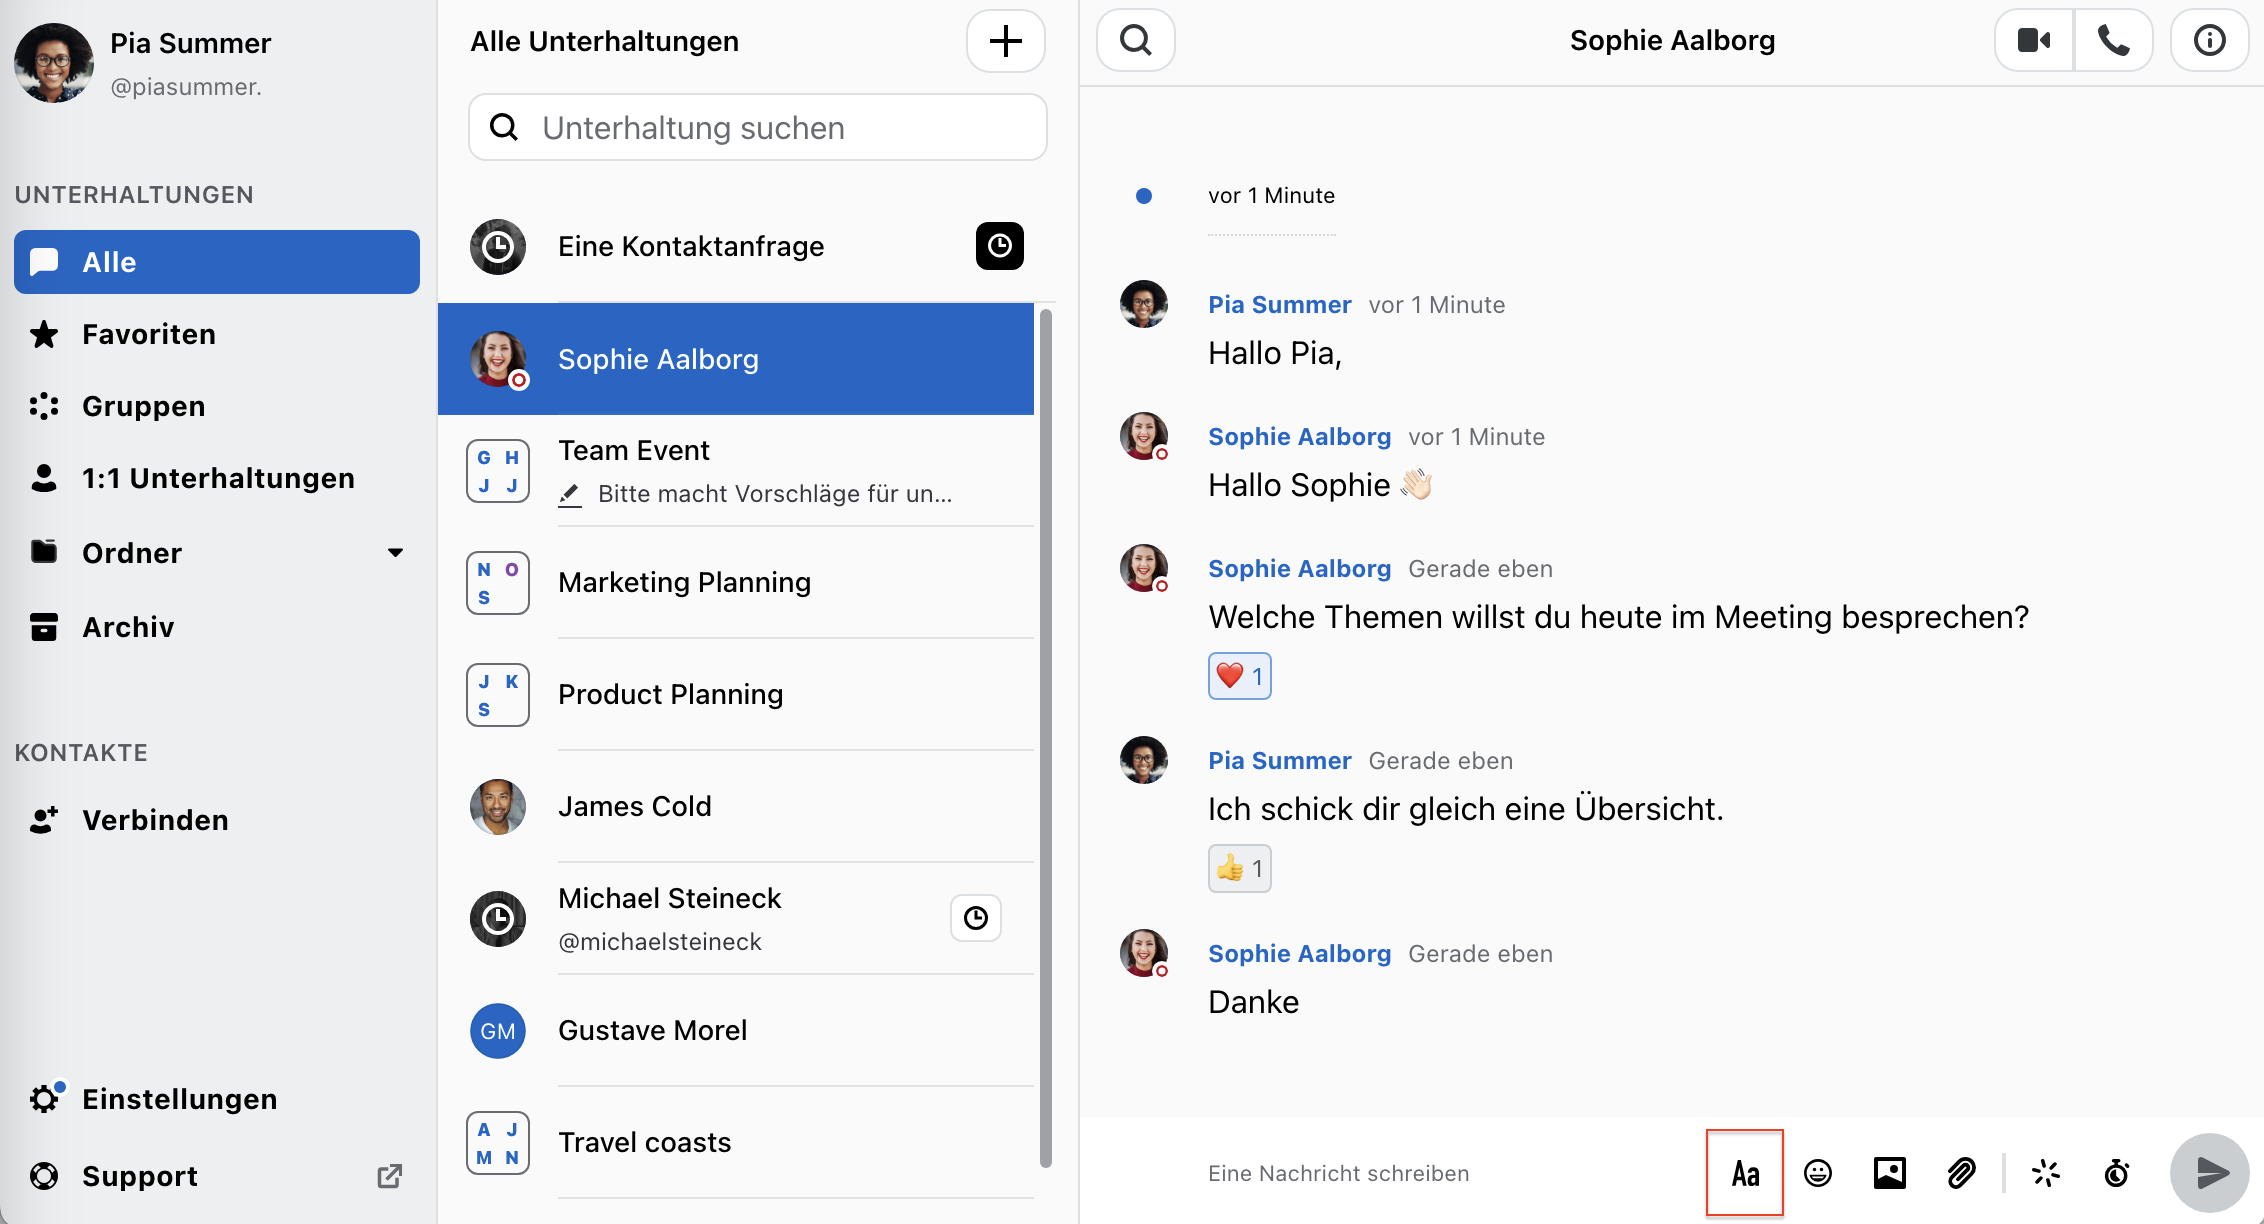
Task: Open the Michael Steineck conversation
Action: (x=736, y=918)
